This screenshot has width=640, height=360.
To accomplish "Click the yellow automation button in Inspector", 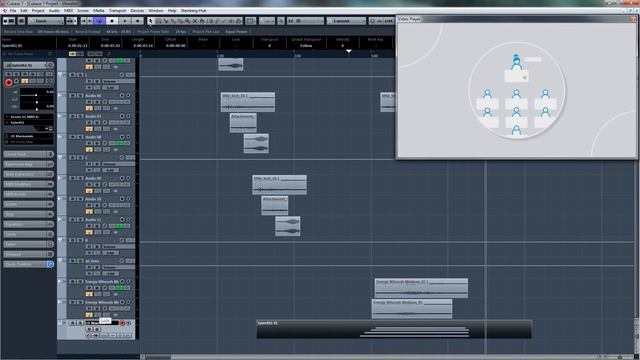I will click(24, 81).
